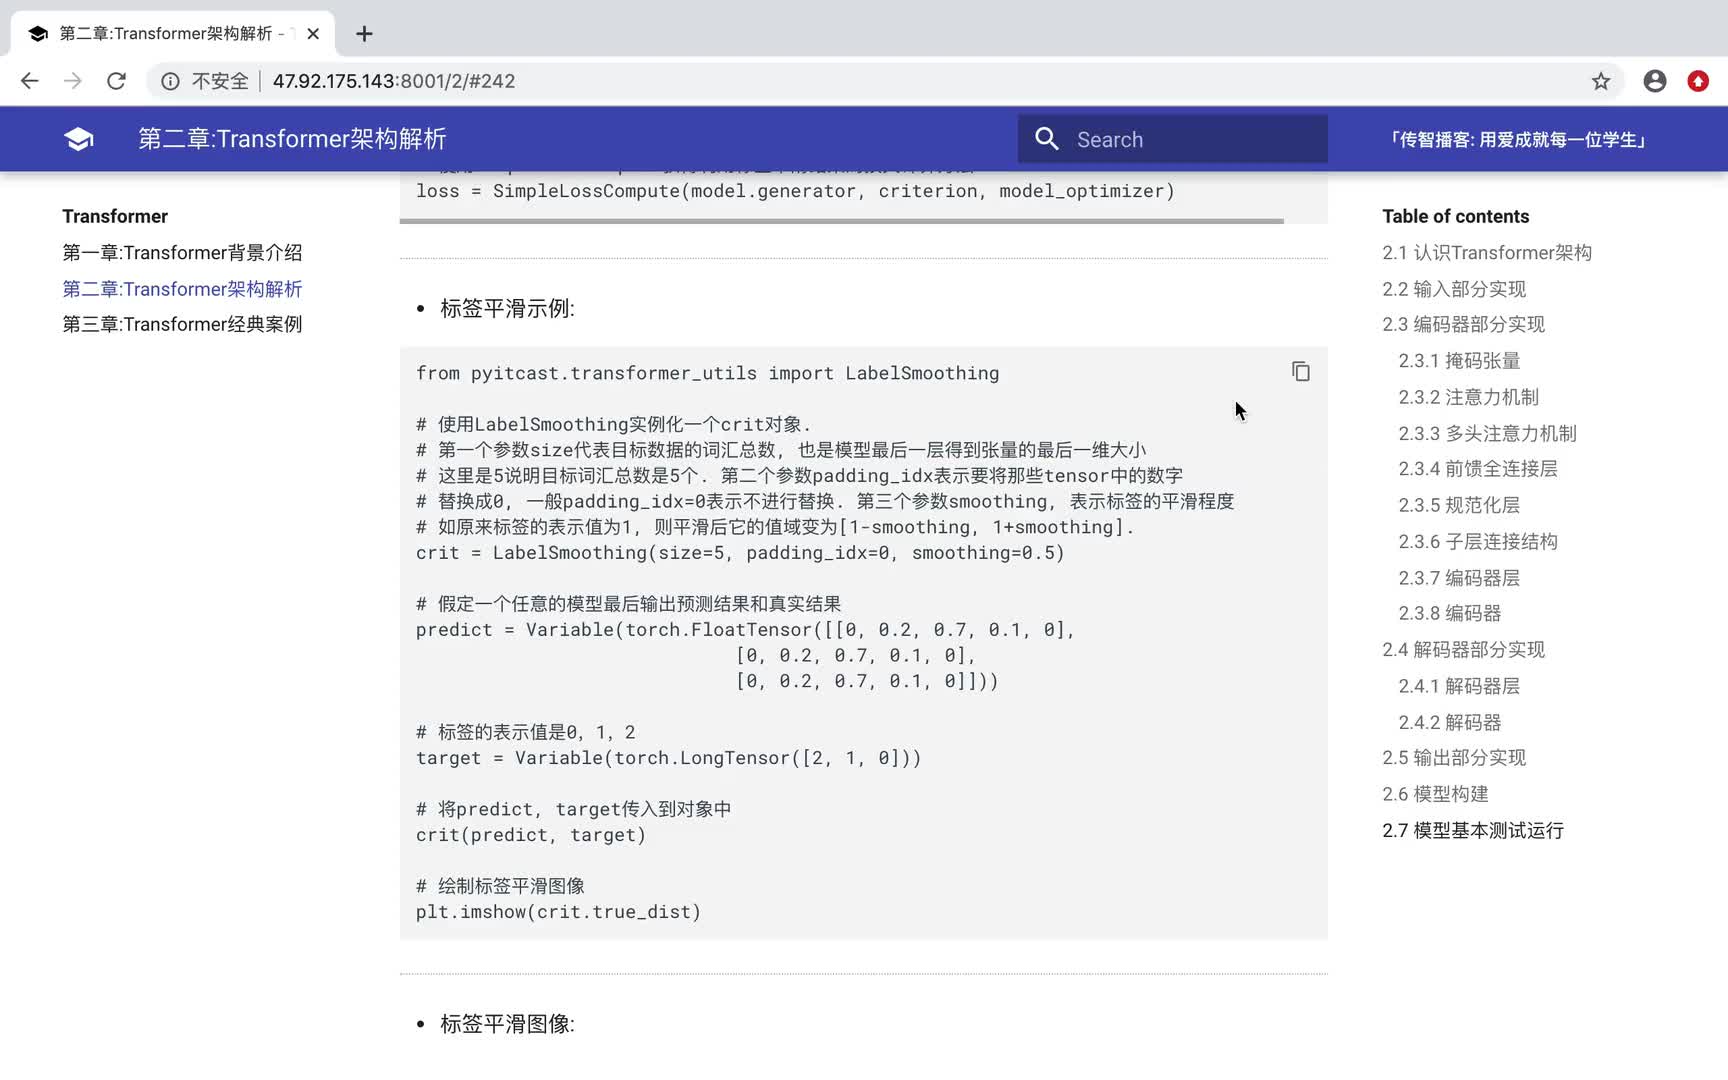Click the plt.imshow(crit.true_dist) line

tap(558, 912)
